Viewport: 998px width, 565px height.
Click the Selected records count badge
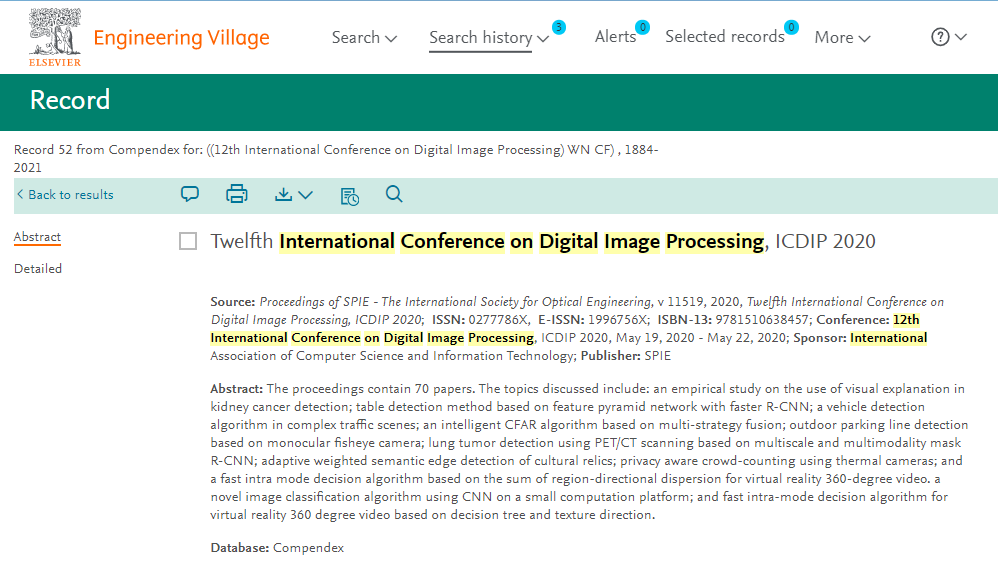pos(791,27)
